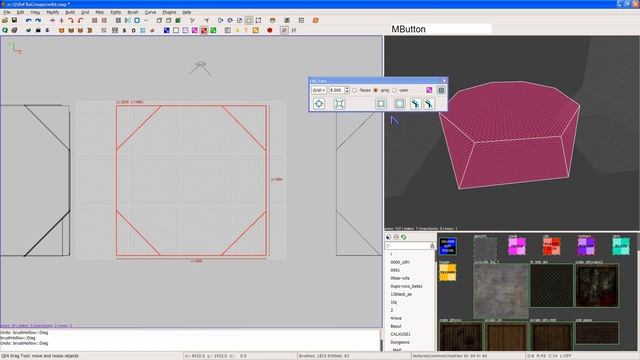Toggle the inner-square frame button in UV tool
Screen dimensions: 640x360
(x=381, y=104)
